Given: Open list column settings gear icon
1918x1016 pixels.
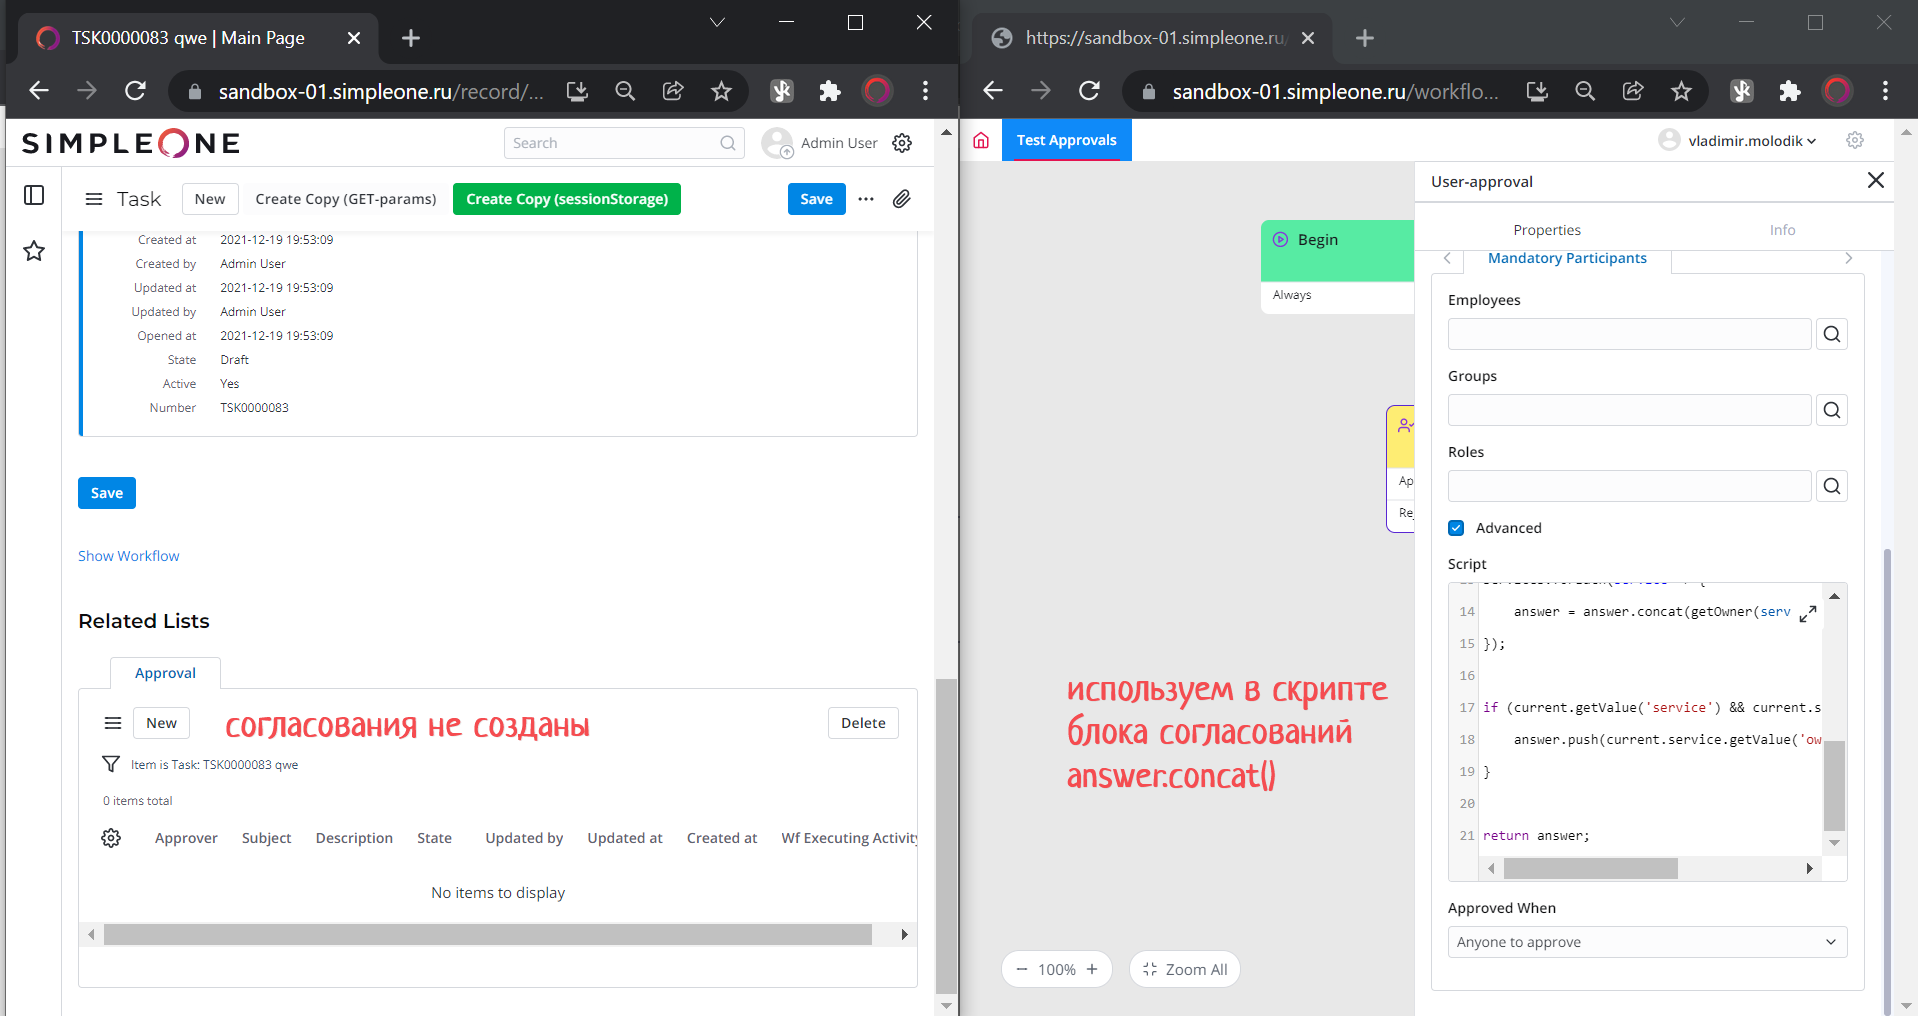Looking at the screenshot, I should click(x=111, y=838).
